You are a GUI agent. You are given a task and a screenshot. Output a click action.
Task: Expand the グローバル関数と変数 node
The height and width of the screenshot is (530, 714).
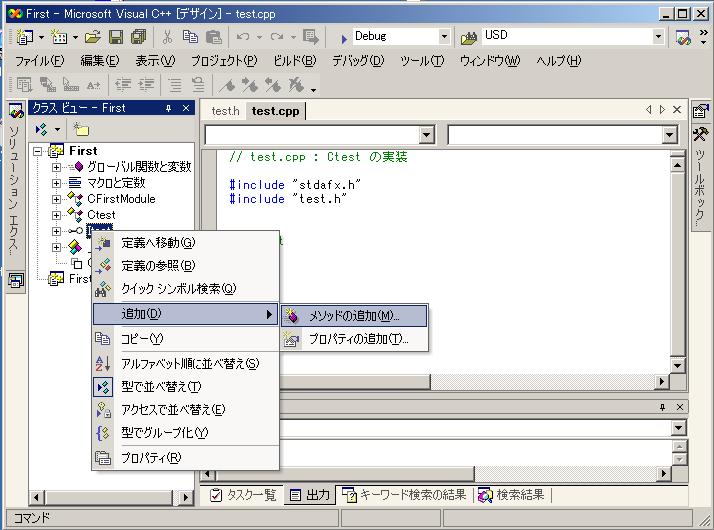point(56,167)
